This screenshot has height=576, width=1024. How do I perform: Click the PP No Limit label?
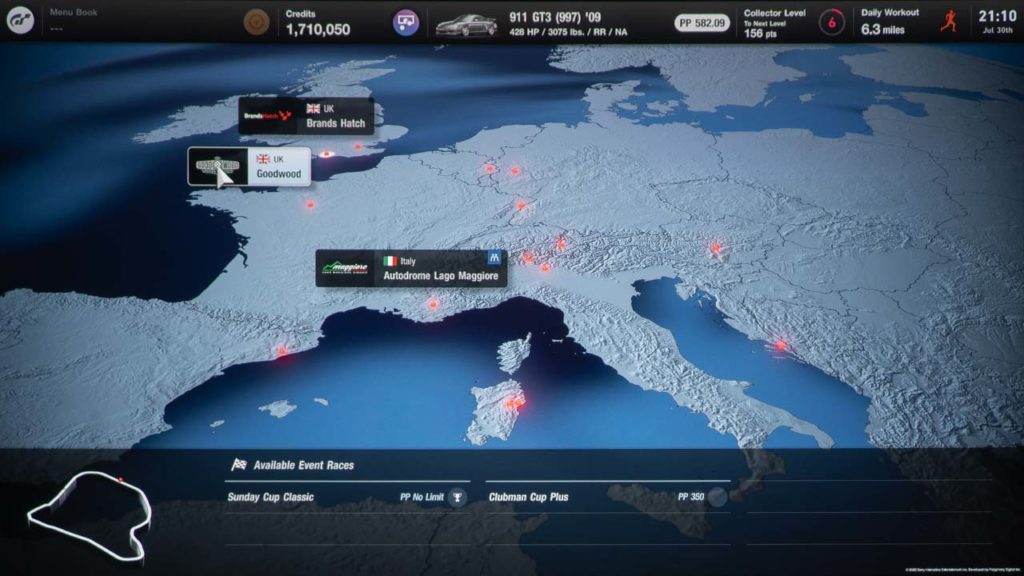(x=422, y=497)
